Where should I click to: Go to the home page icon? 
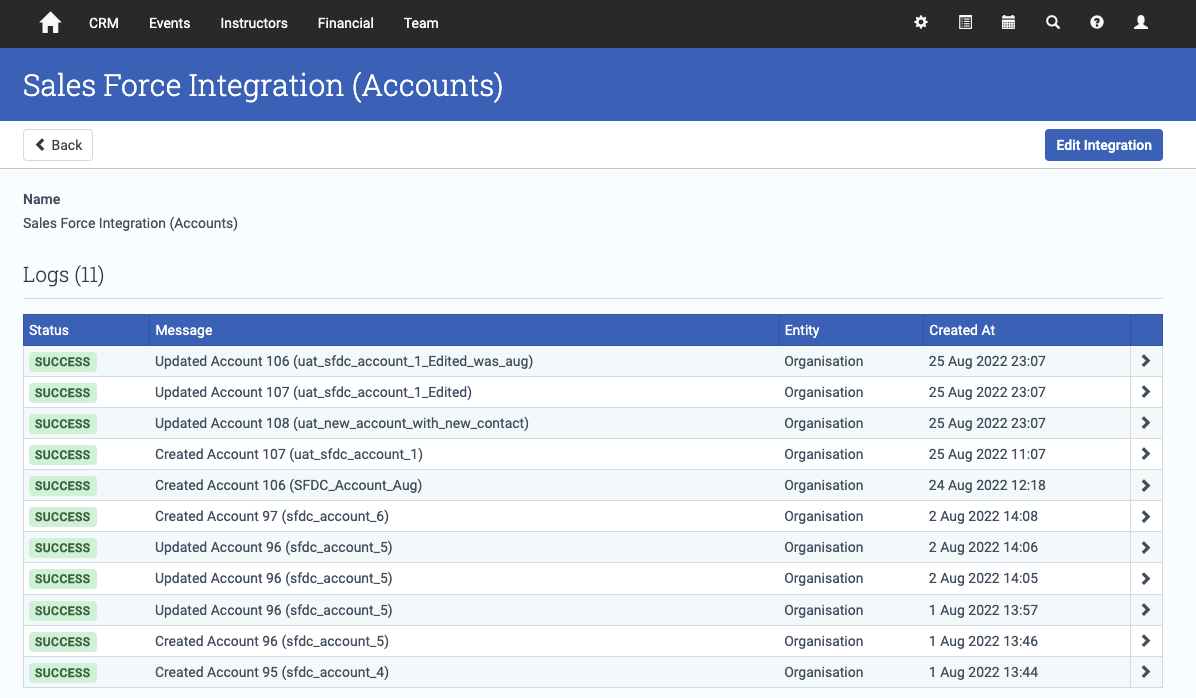click(50, 23)
